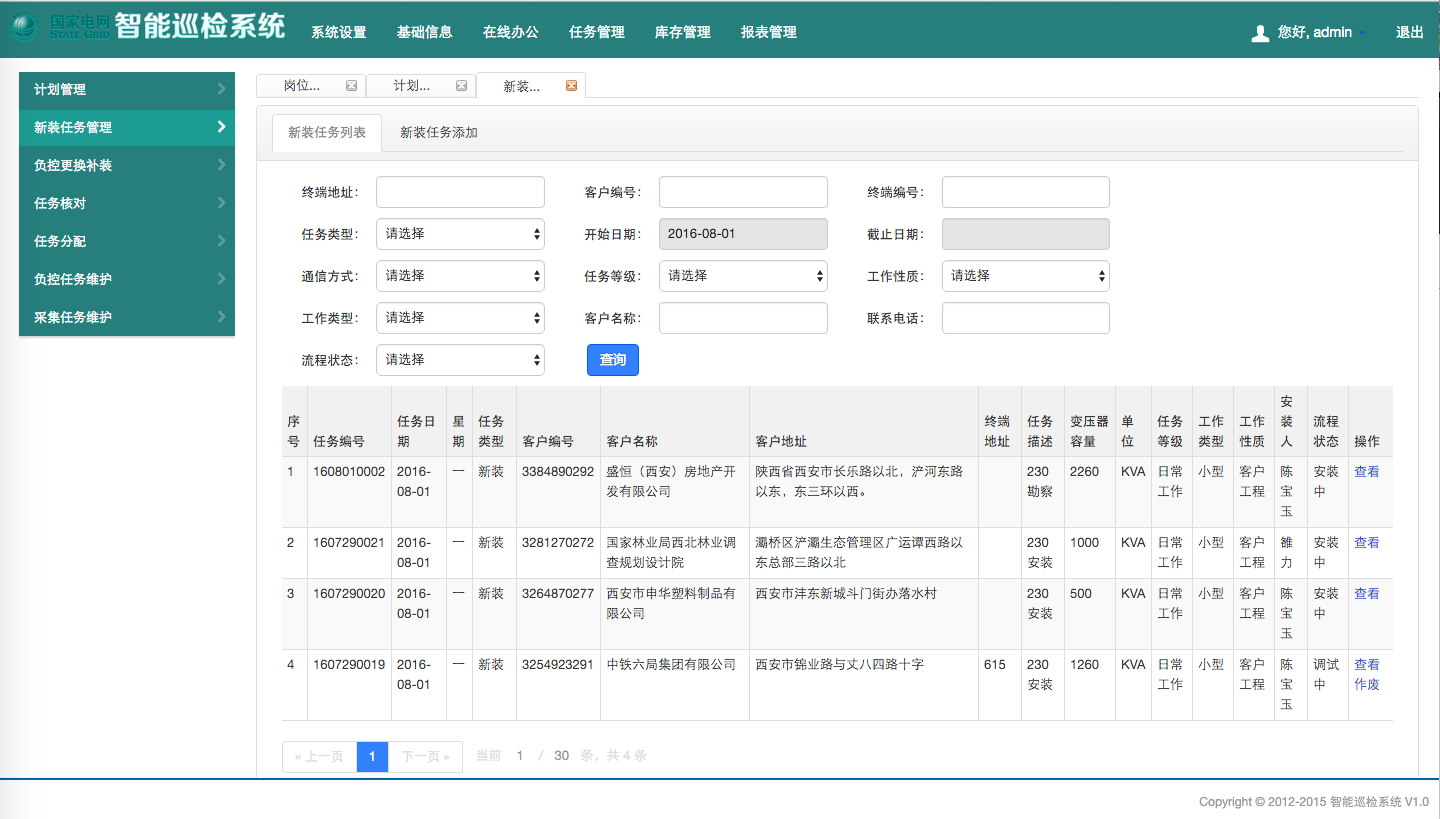Click the admin user avatar icon
The width and height of the screenshot is (1440, 819).
[1260, 33]
